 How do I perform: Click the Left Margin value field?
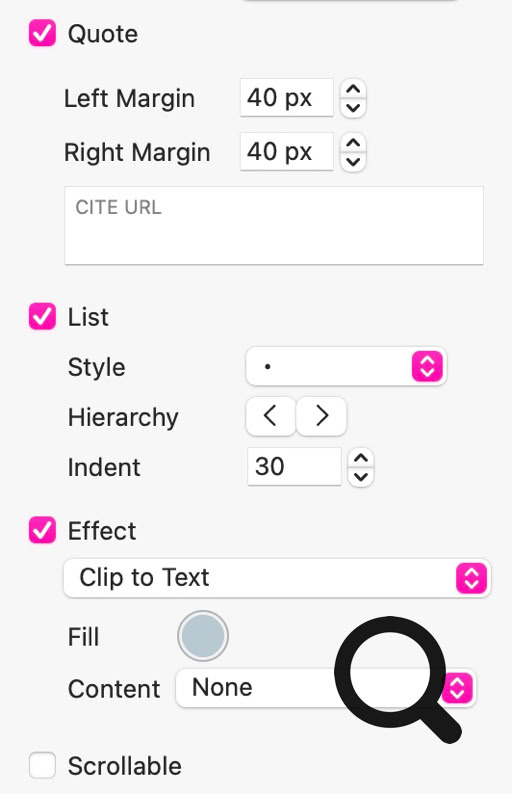(x=287, y=98)
